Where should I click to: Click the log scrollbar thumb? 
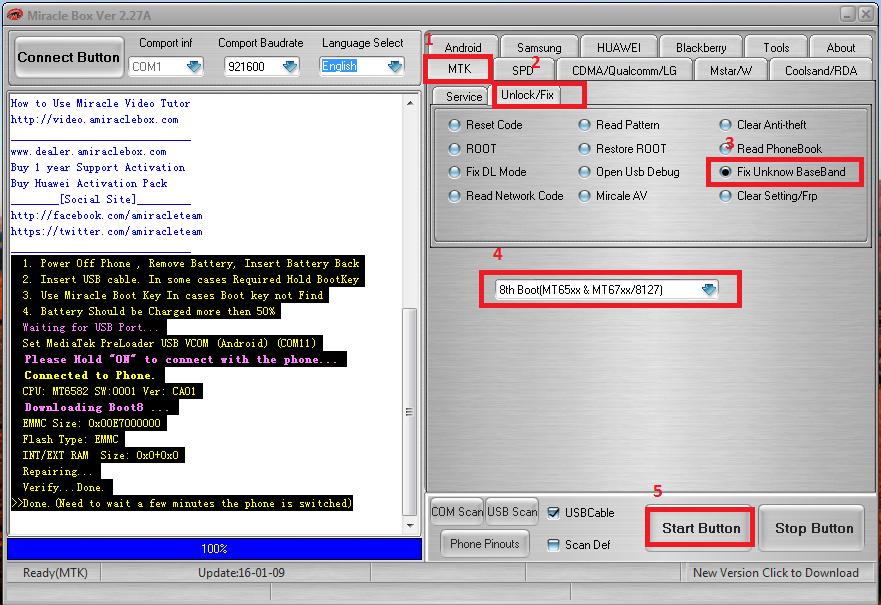[410, 412]
